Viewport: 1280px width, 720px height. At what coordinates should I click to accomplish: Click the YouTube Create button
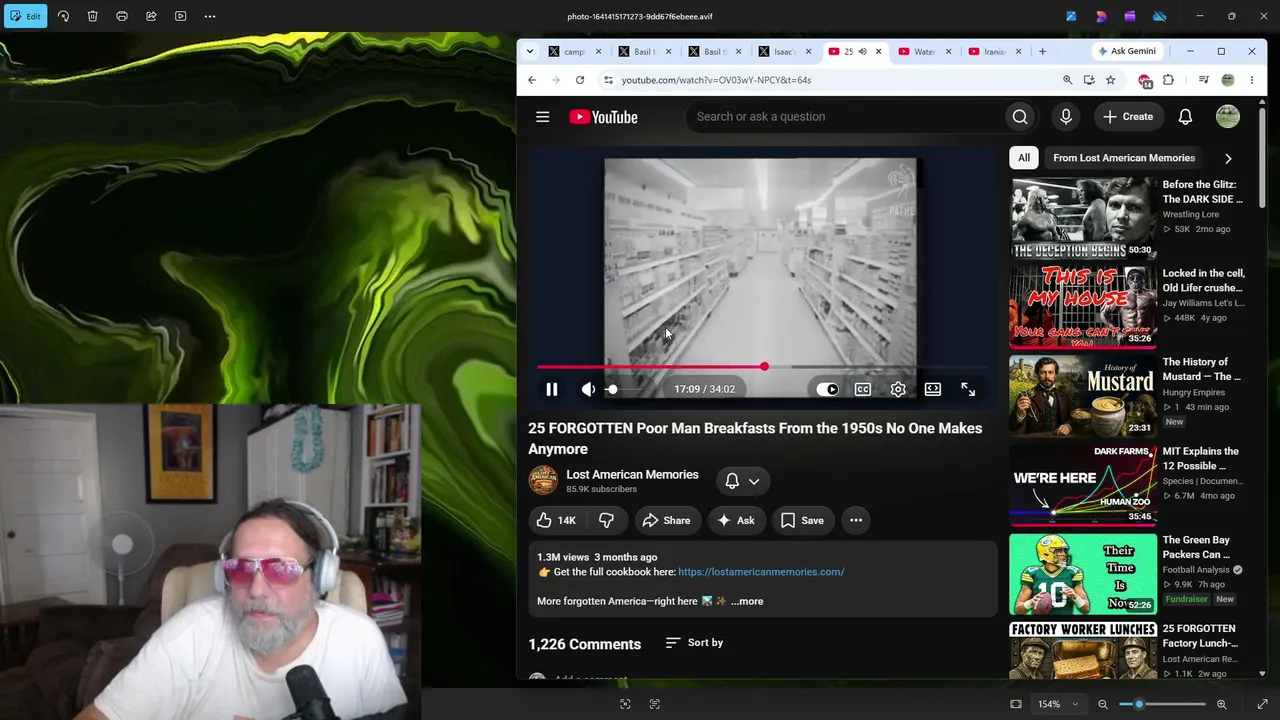(1128, 117)
